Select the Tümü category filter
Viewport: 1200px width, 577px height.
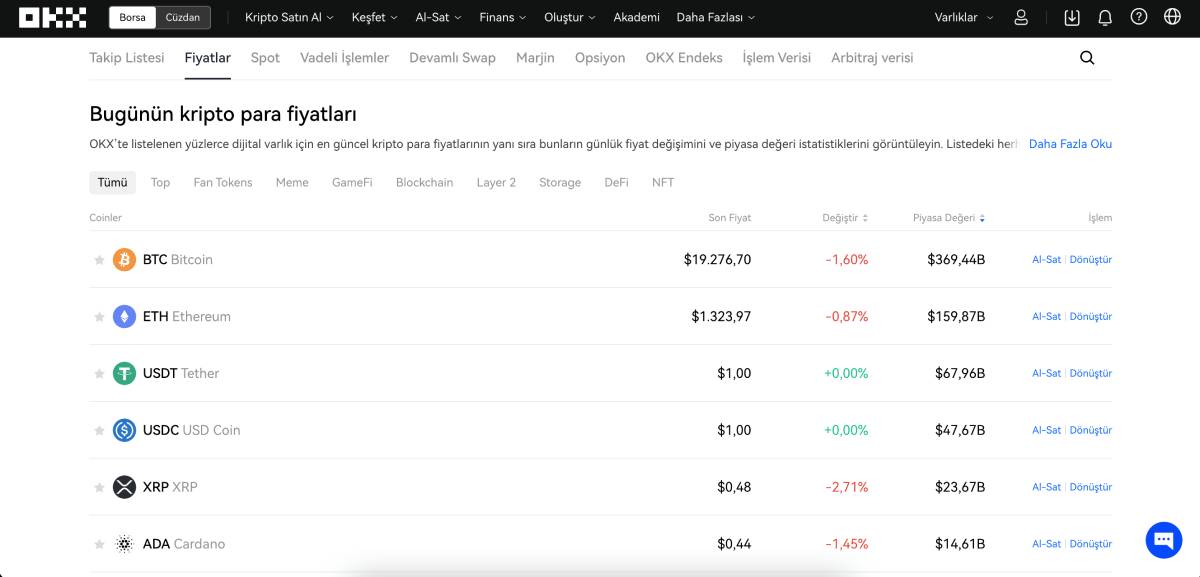112,183
